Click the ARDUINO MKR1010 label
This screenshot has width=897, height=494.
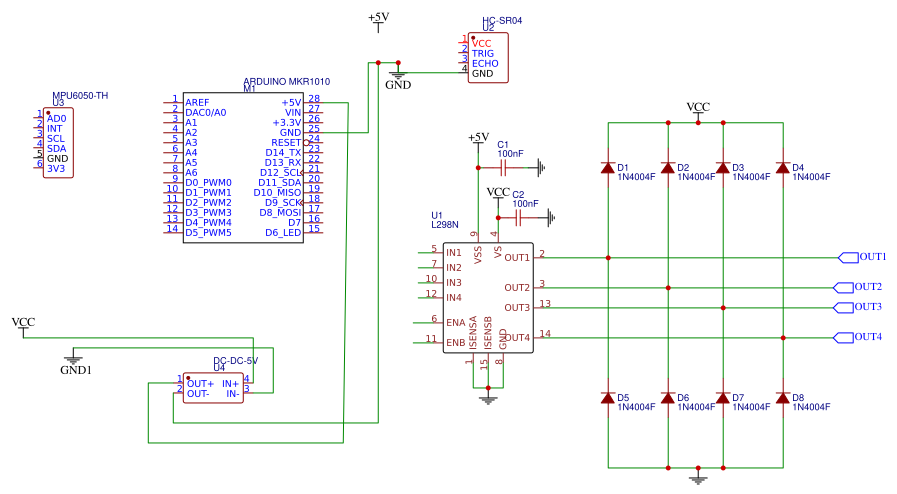[x=287, y=82]
